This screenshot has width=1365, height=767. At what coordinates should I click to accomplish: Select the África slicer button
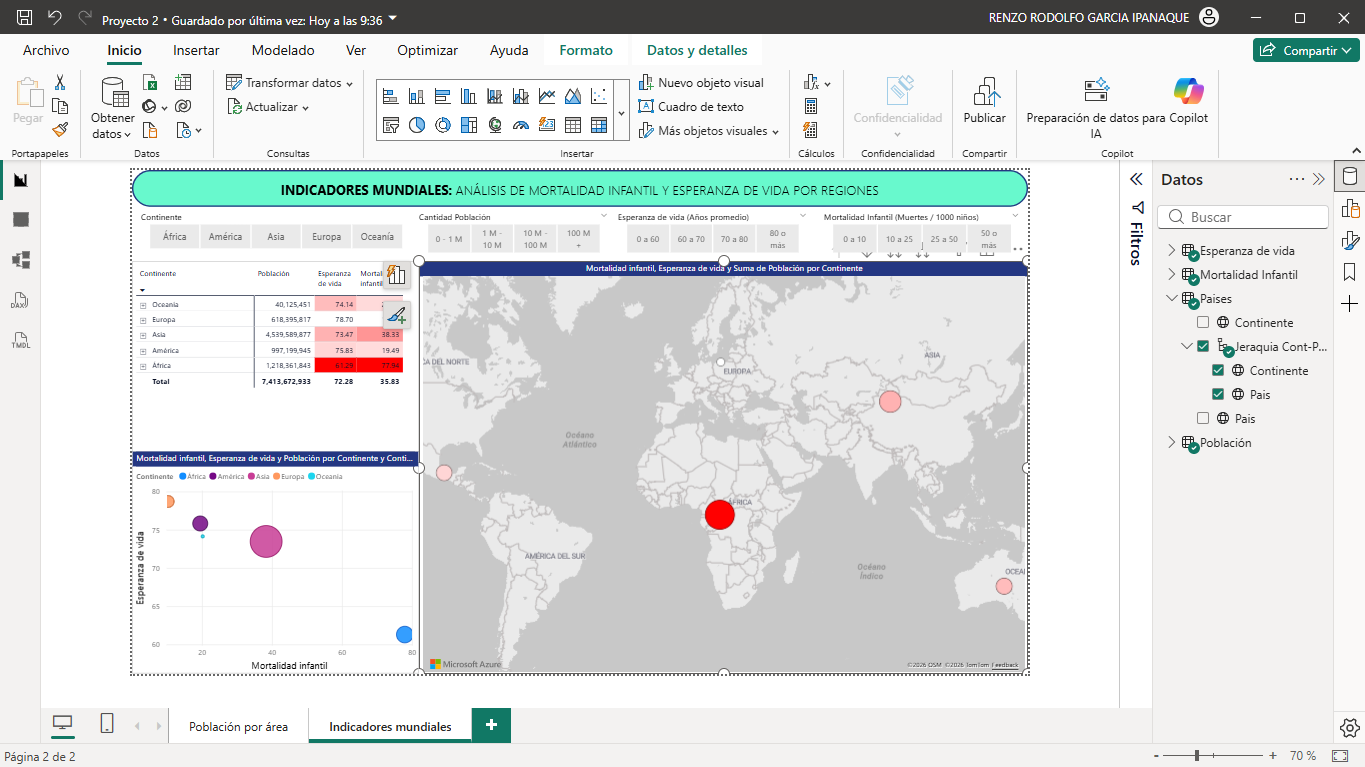[x=175, y=237]
